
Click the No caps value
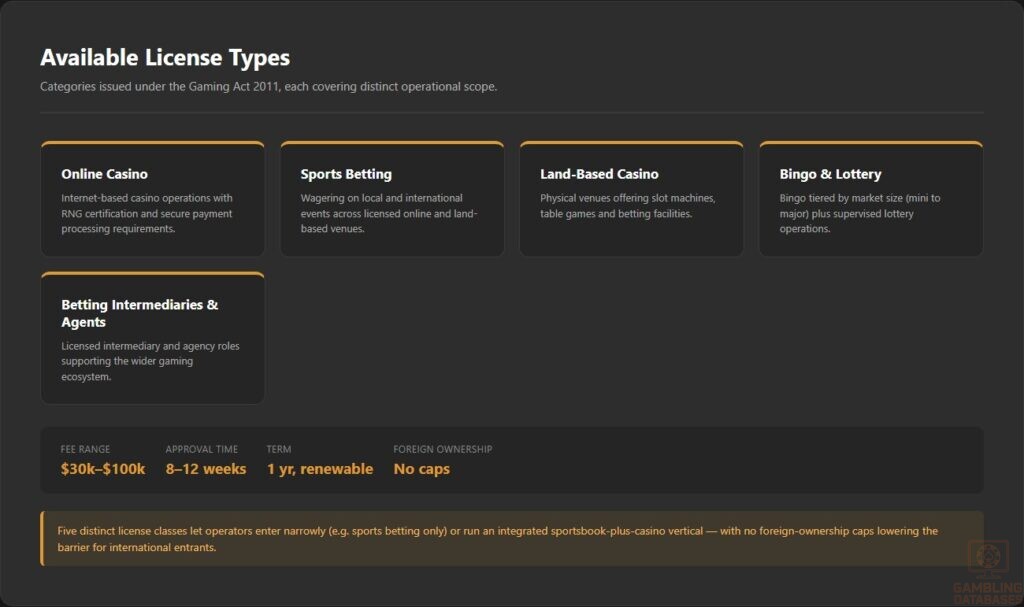(x=422, y=468)
